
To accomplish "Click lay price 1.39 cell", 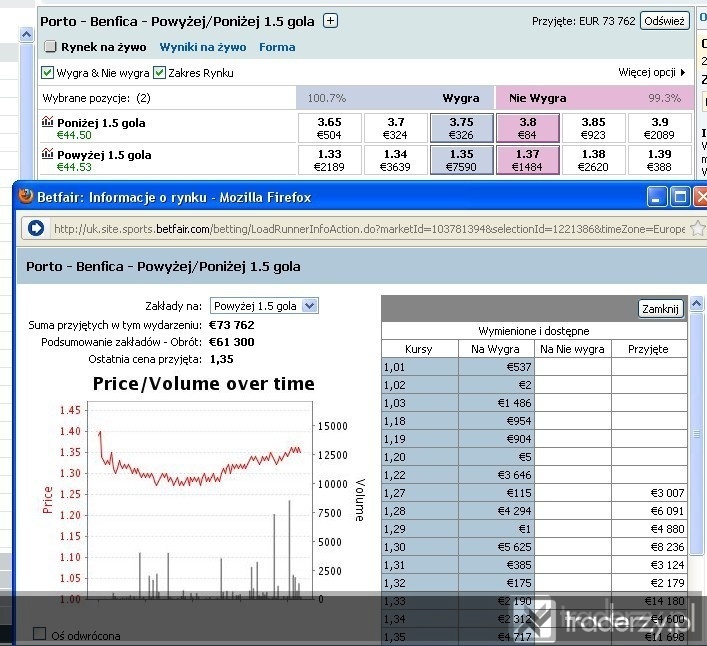I will tap(660, 160).
